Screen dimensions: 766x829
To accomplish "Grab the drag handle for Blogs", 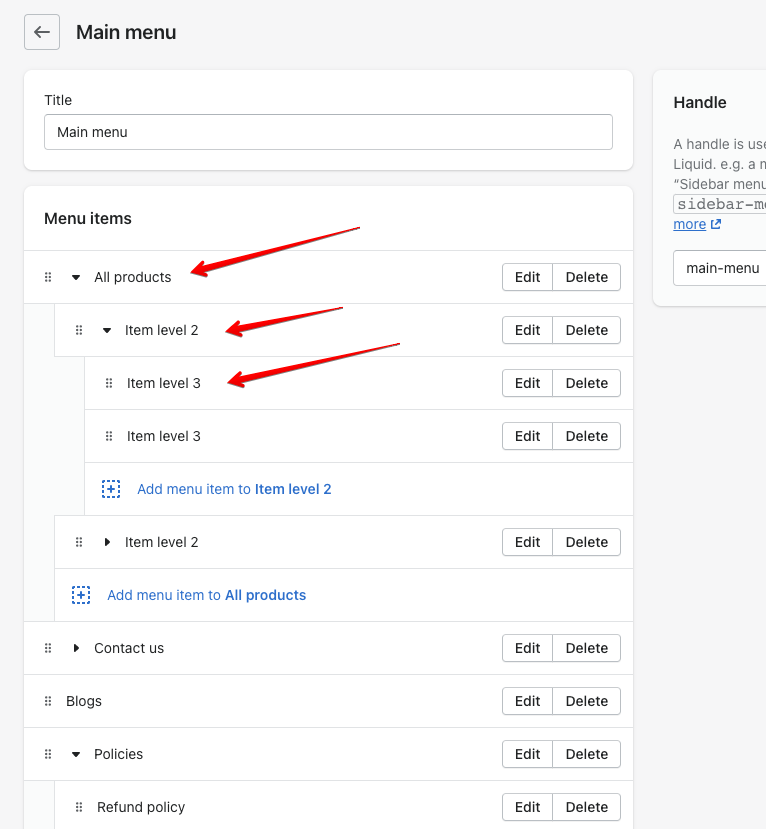I will [x=48, y=701].
